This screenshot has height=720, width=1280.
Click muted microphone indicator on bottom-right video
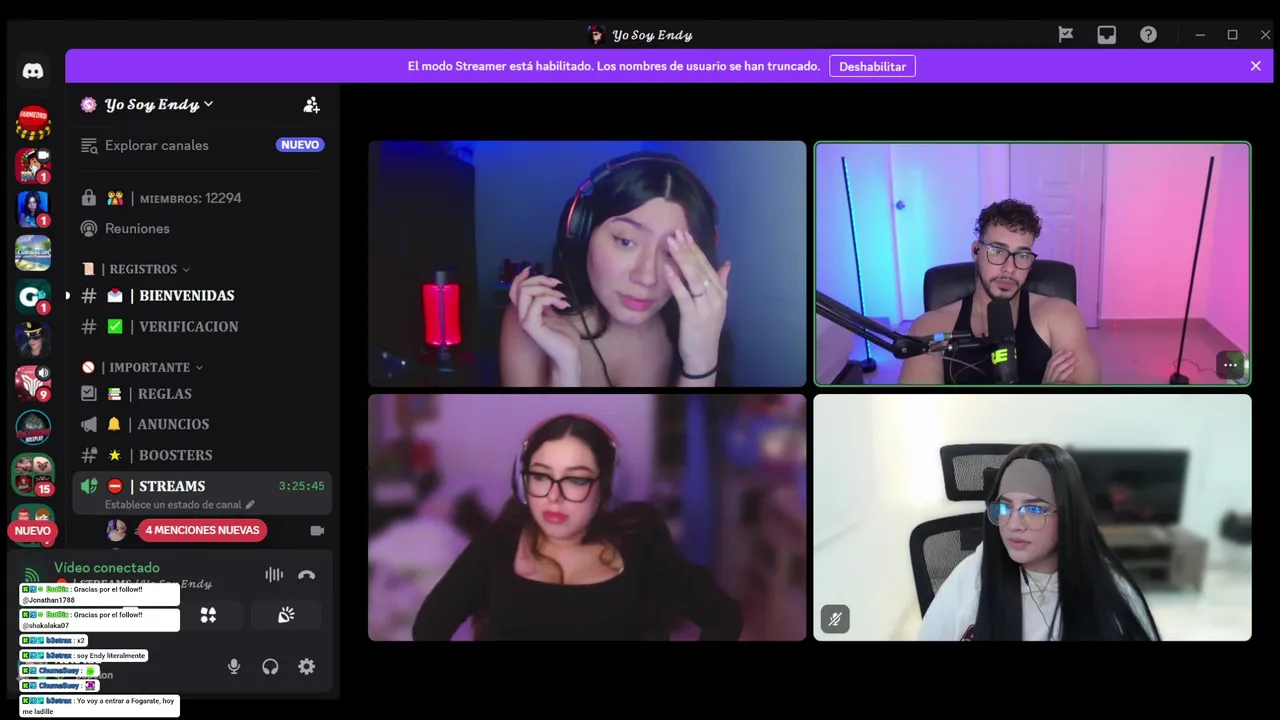click(x=835, y=619)
